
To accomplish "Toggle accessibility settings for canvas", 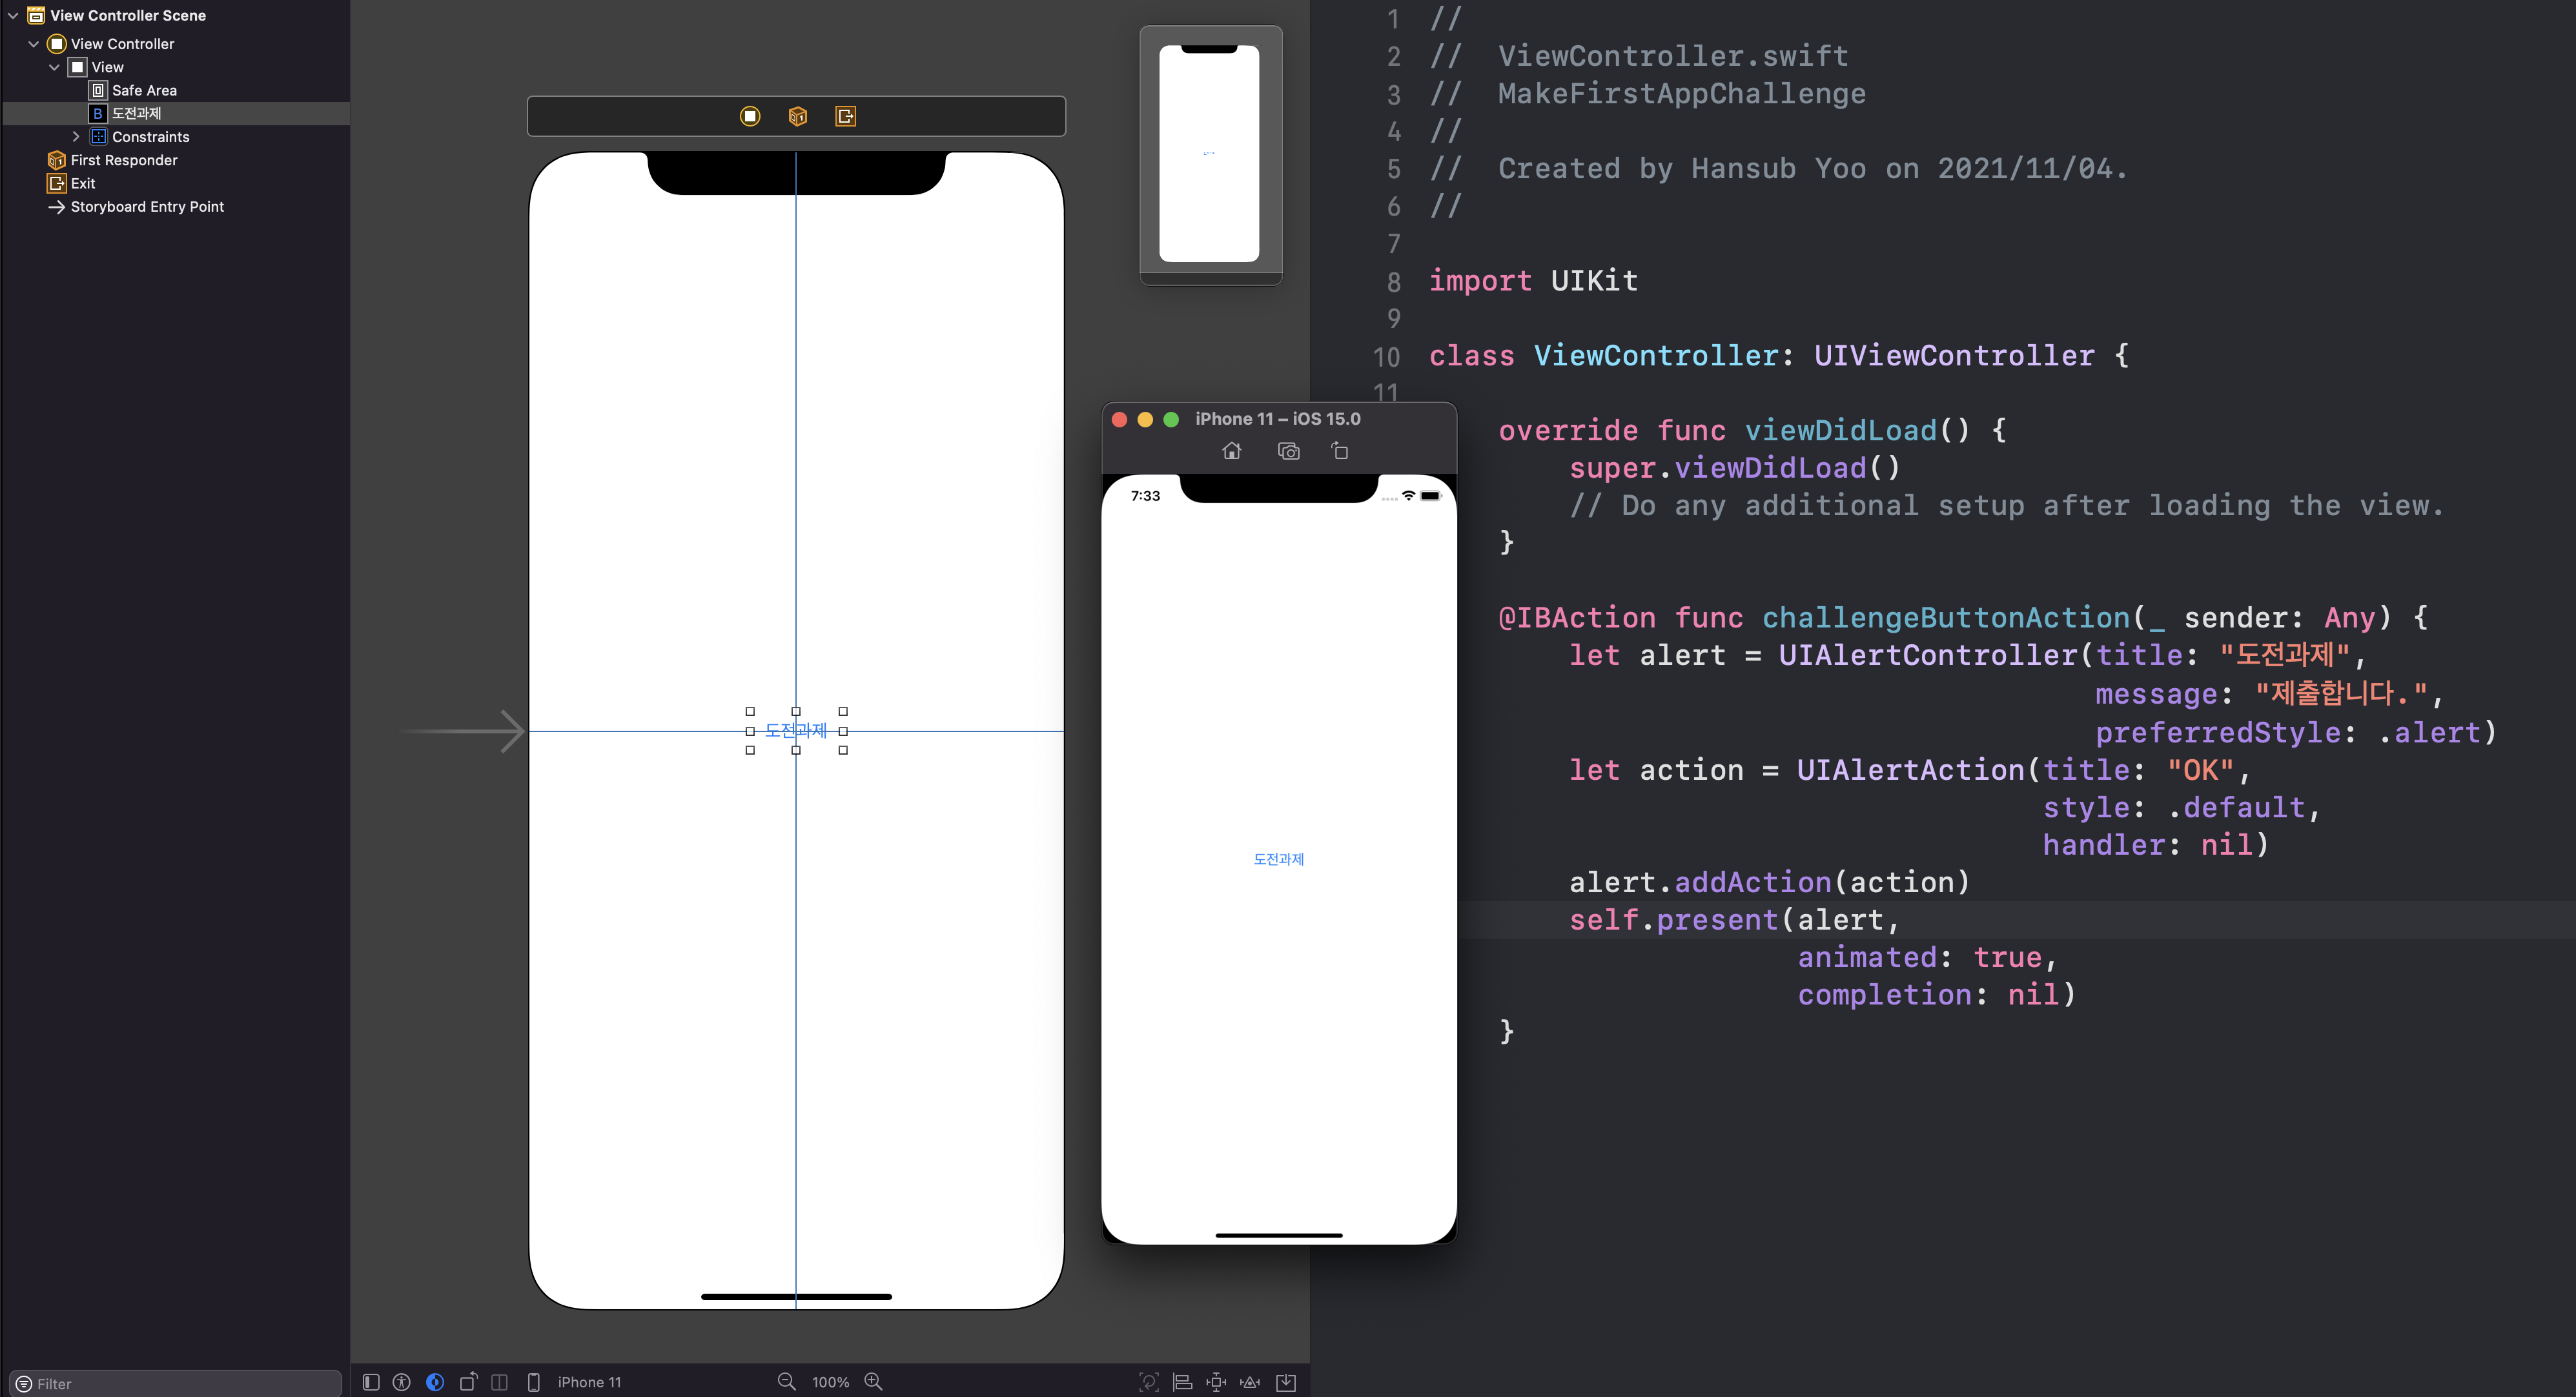I will click(402, 1382).
